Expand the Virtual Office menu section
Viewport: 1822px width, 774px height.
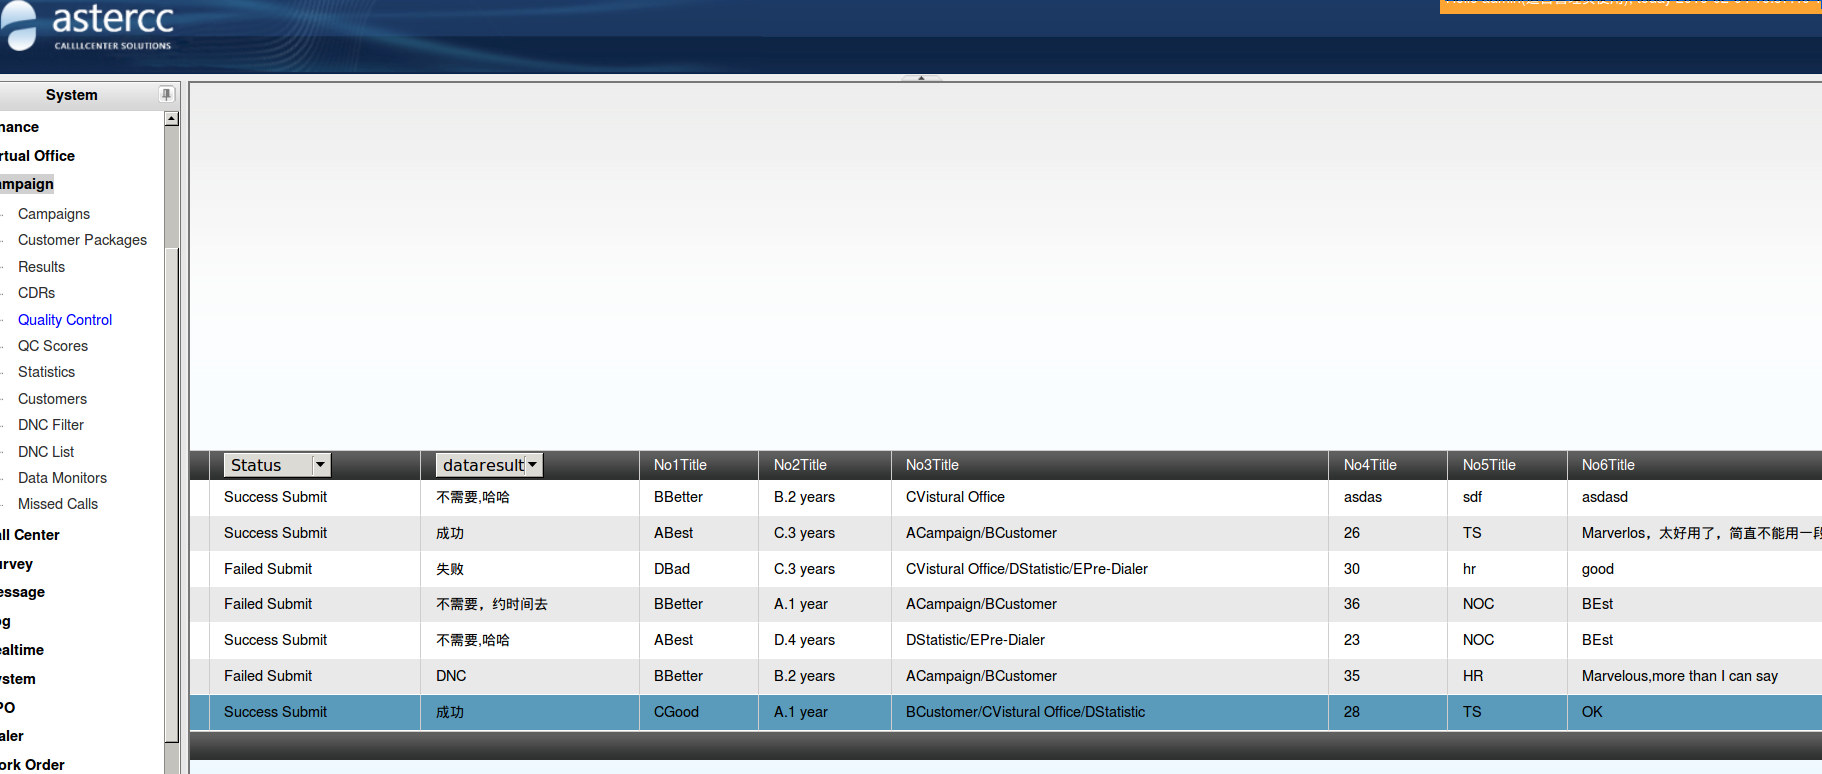[38, 156]
